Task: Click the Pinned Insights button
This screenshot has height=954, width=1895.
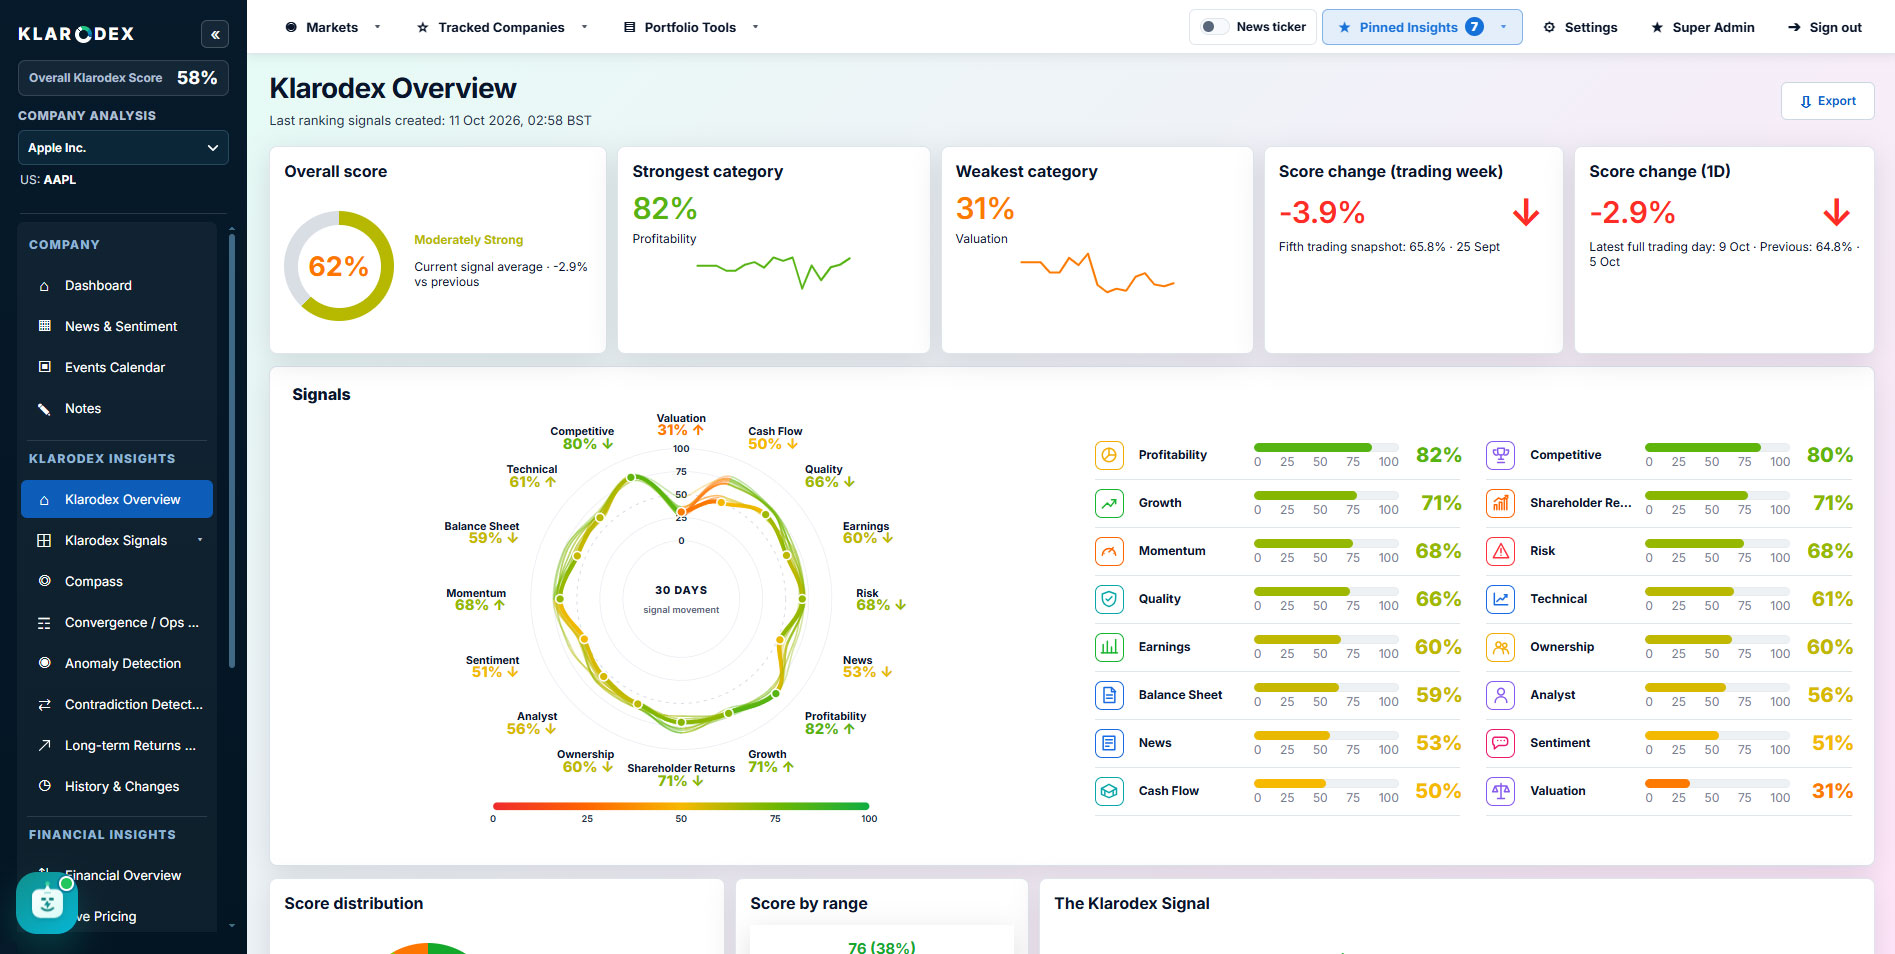Action: point(1421,27)
